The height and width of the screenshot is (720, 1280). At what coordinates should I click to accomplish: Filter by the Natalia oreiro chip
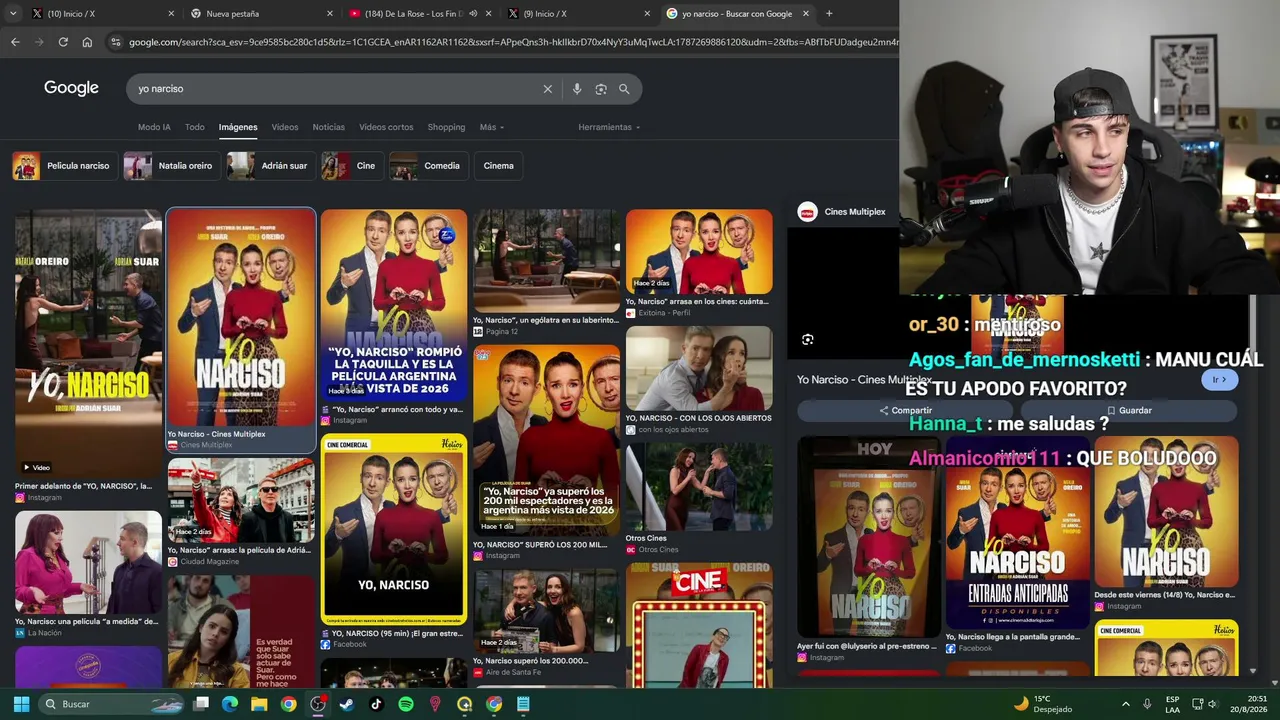point(171,166)
